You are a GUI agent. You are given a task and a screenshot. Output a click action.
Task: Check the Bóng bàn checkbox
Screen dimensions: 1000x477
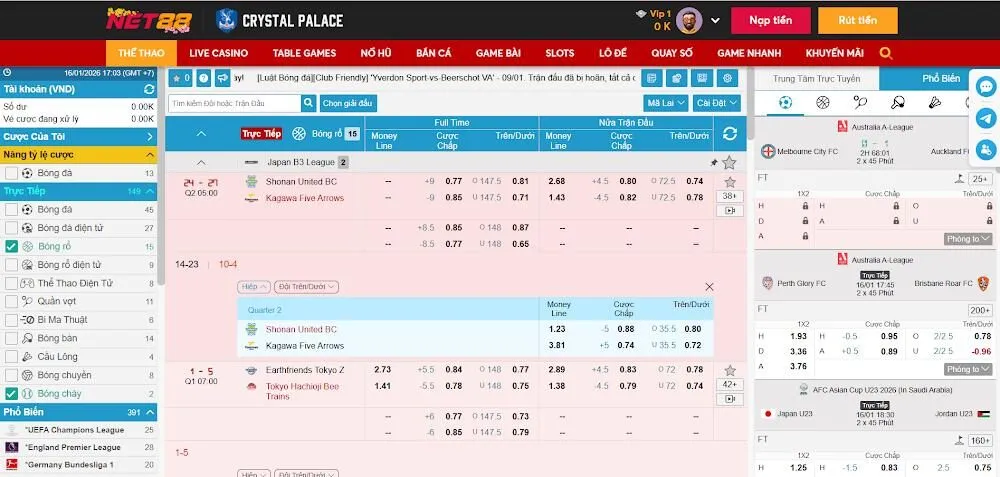11,339
